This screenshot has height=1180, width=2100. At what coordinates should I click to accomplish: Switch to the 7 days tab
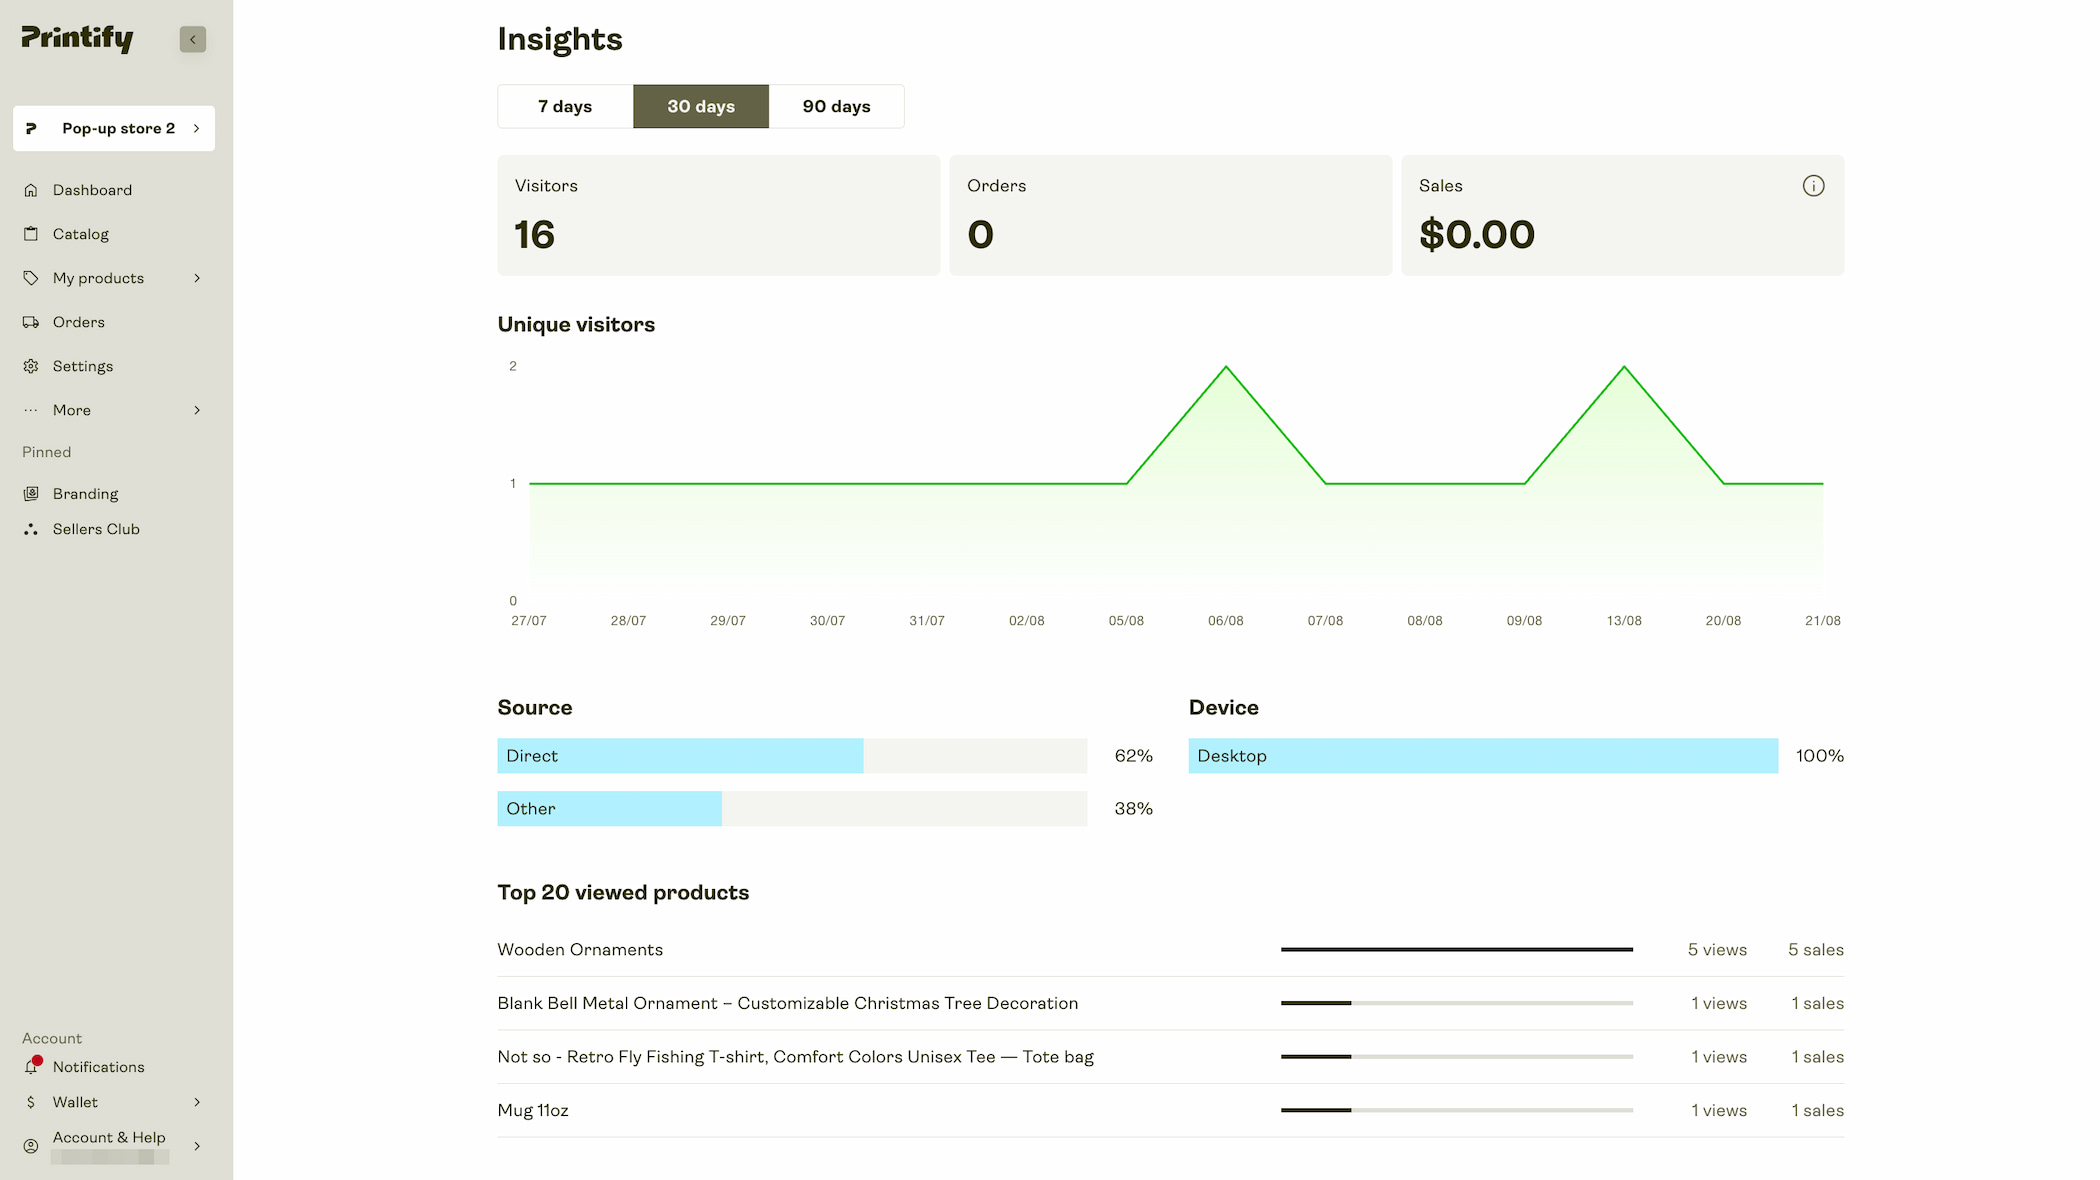(x=565, y=106)
